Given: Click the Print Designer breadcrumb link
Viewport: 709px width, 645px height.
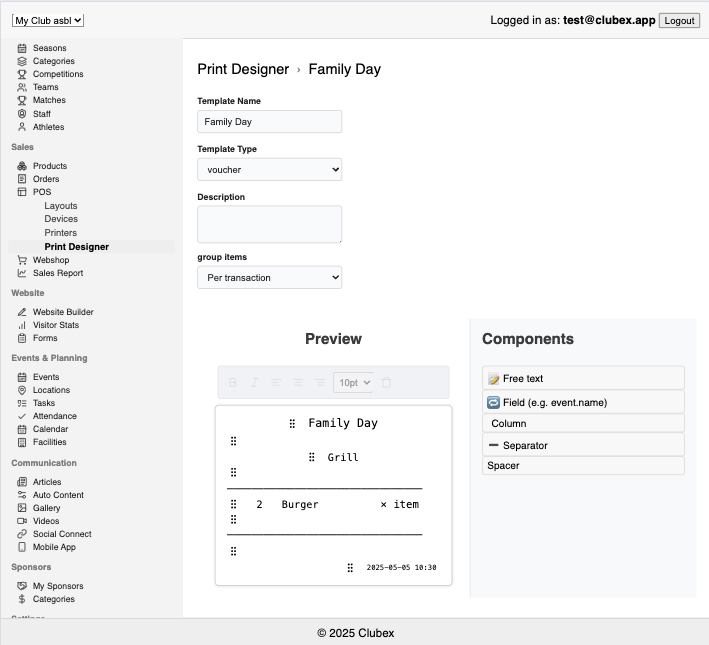Looking at the screenshot, I should coord(243,69).
